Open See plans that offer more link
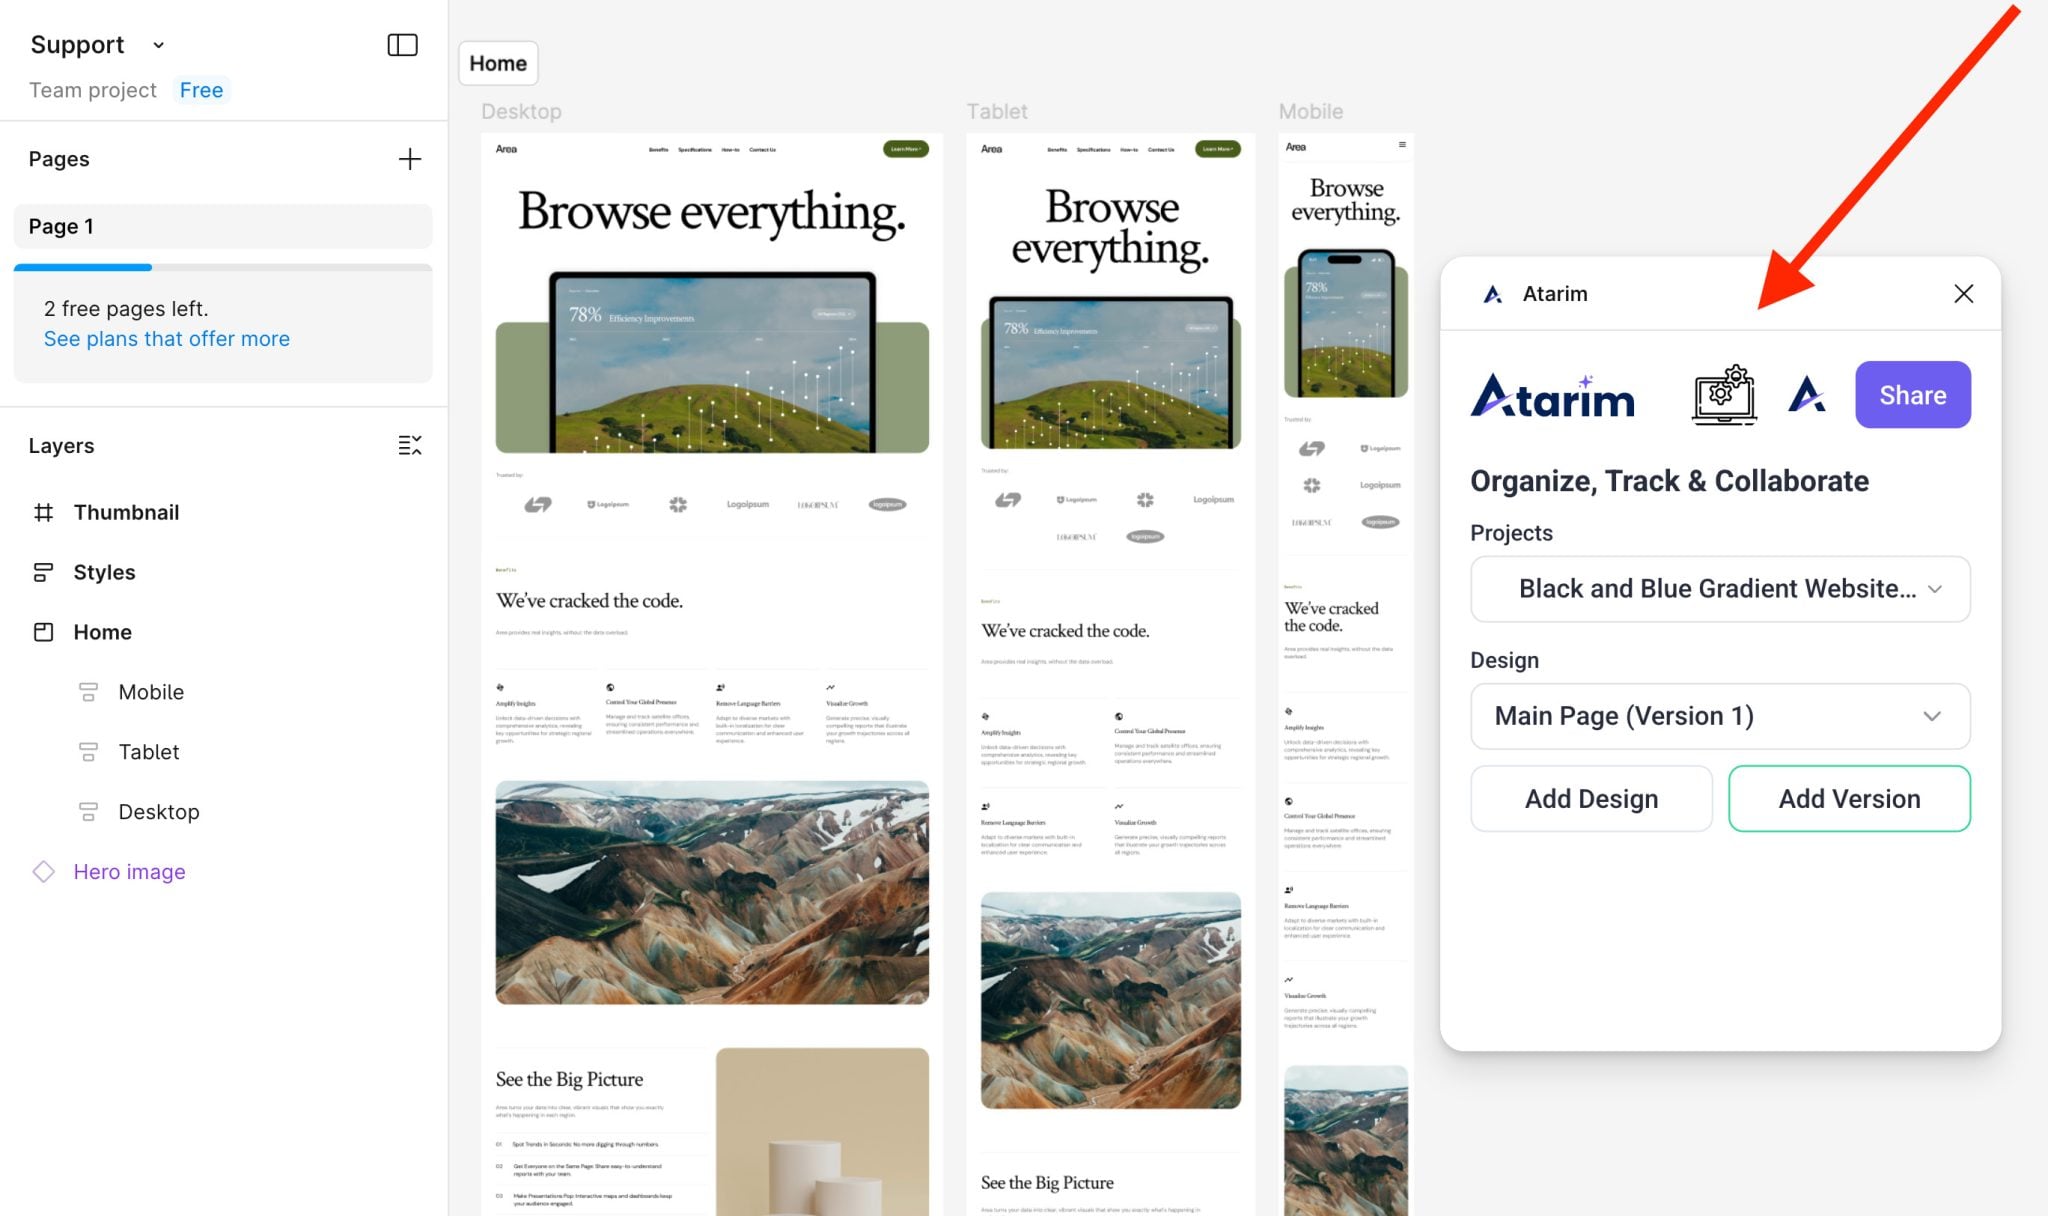 167,339
